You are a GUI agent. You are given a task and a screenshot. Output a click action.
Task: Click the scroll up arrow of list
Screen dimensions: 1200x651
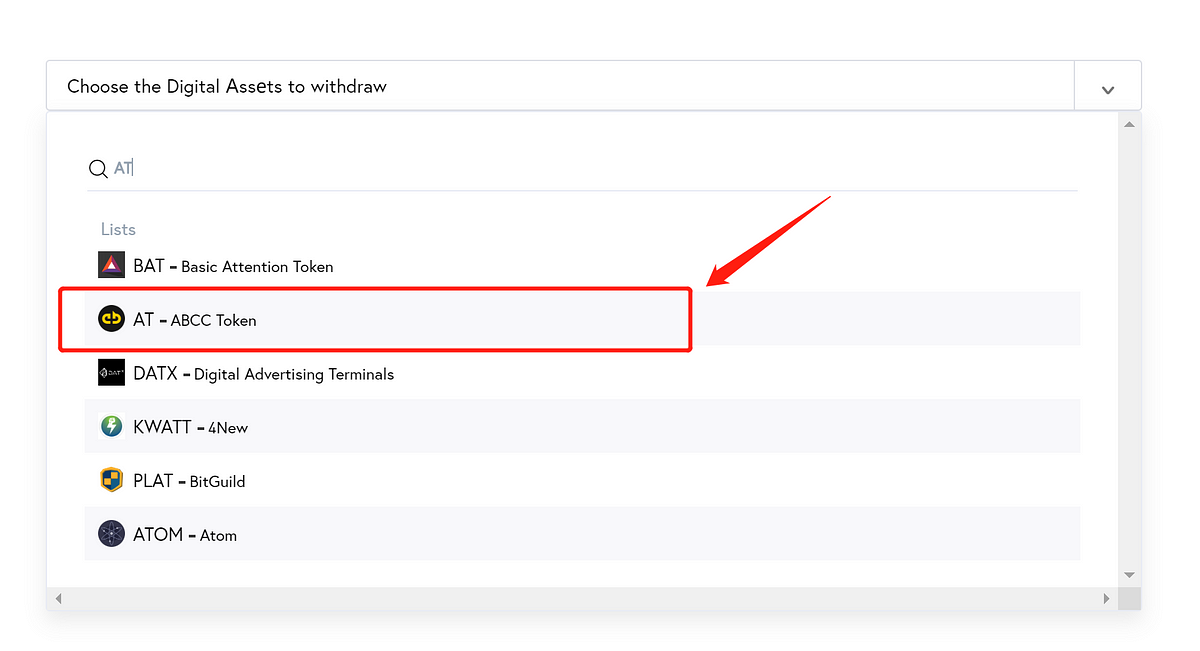1129,125
